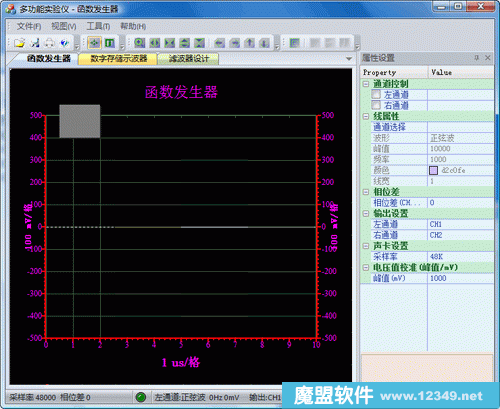Click the 采样率 value 48K field
Image resolution: width=500 pixels, height=409 pixels.
coord(460,257)
